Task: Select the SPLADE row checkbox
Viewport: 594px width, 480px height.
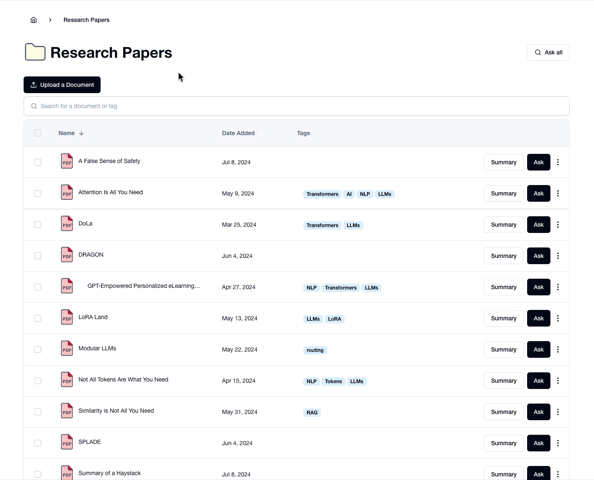Action: coord(38,443)
